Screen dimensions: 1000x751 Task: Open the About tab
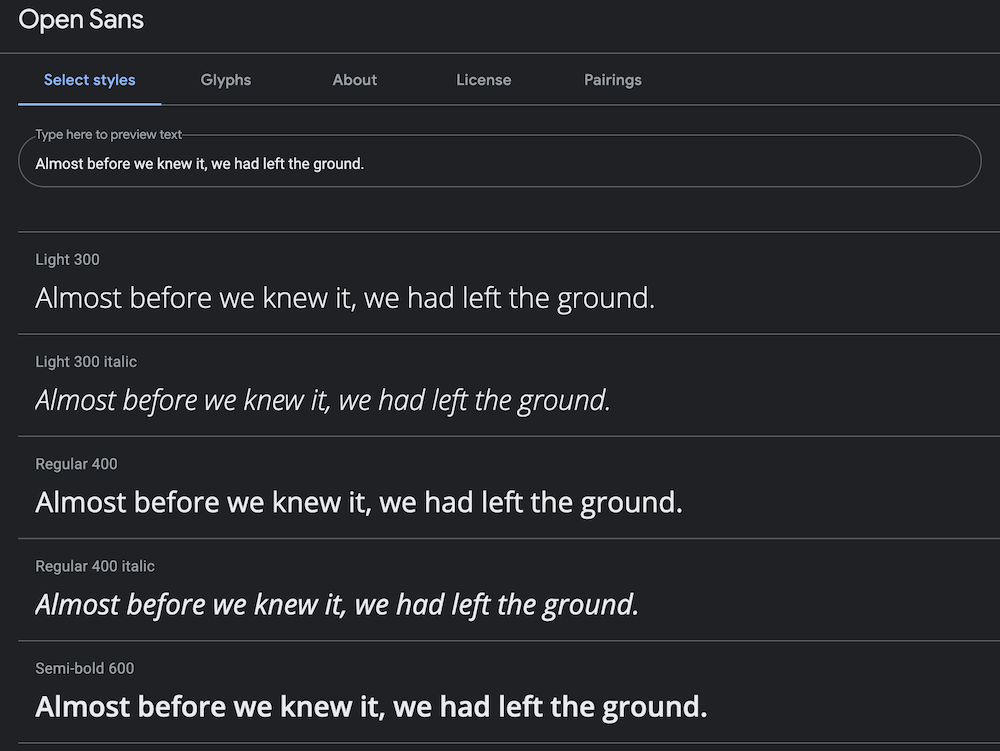point(355,80)
